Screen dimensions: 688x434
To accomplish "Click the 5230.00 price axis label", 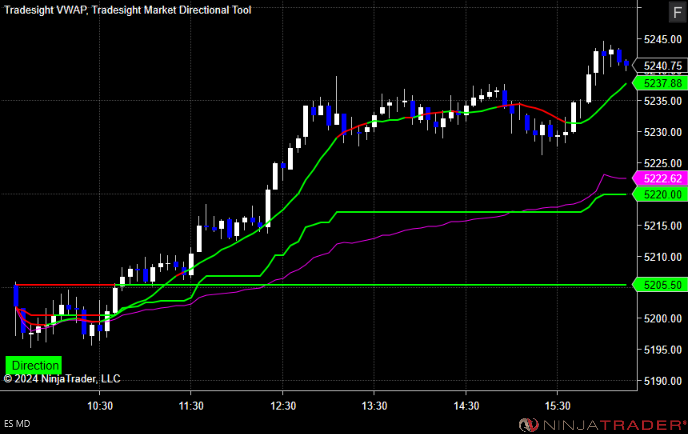I will tap(663, 132).
